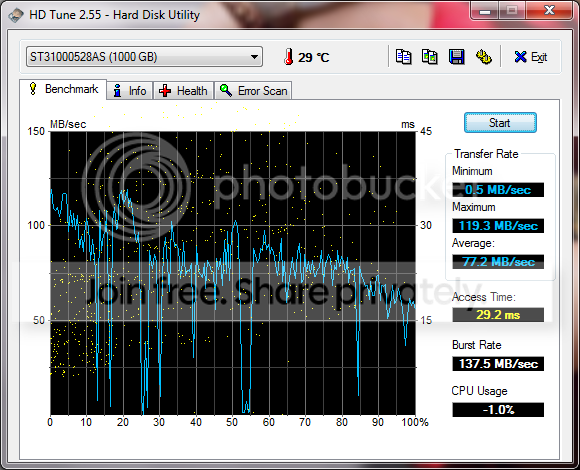580x470 pixels.
Task: Save screenshot using the floppy disk icon
Action: click(x=456, y=57)
